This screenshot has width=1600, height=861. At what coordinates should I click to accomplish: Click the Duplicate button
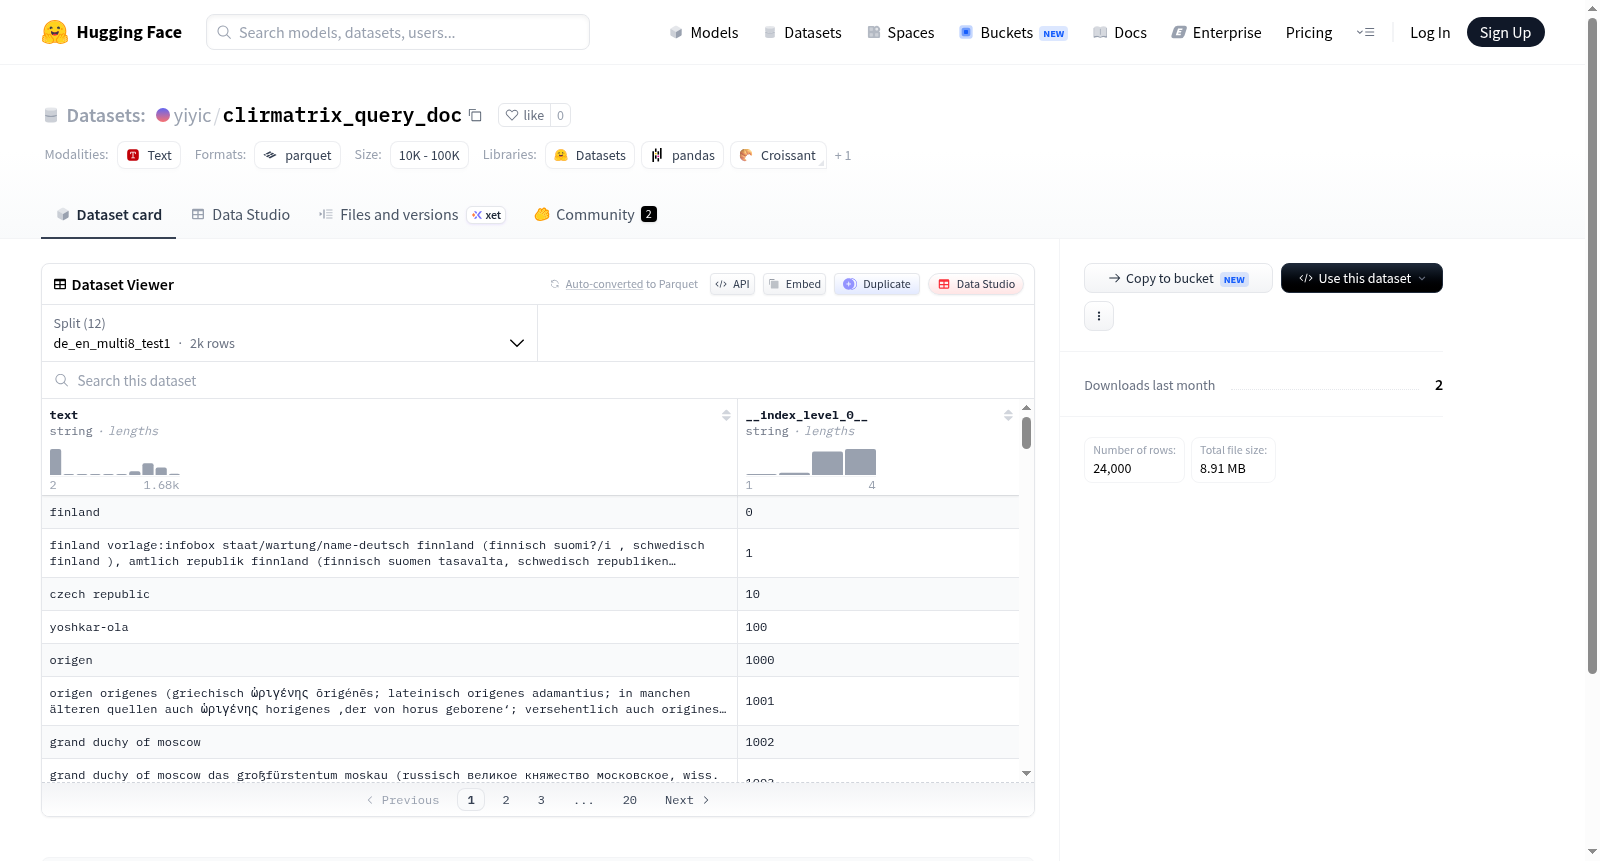pyautogui.click(x=877, y=284)
